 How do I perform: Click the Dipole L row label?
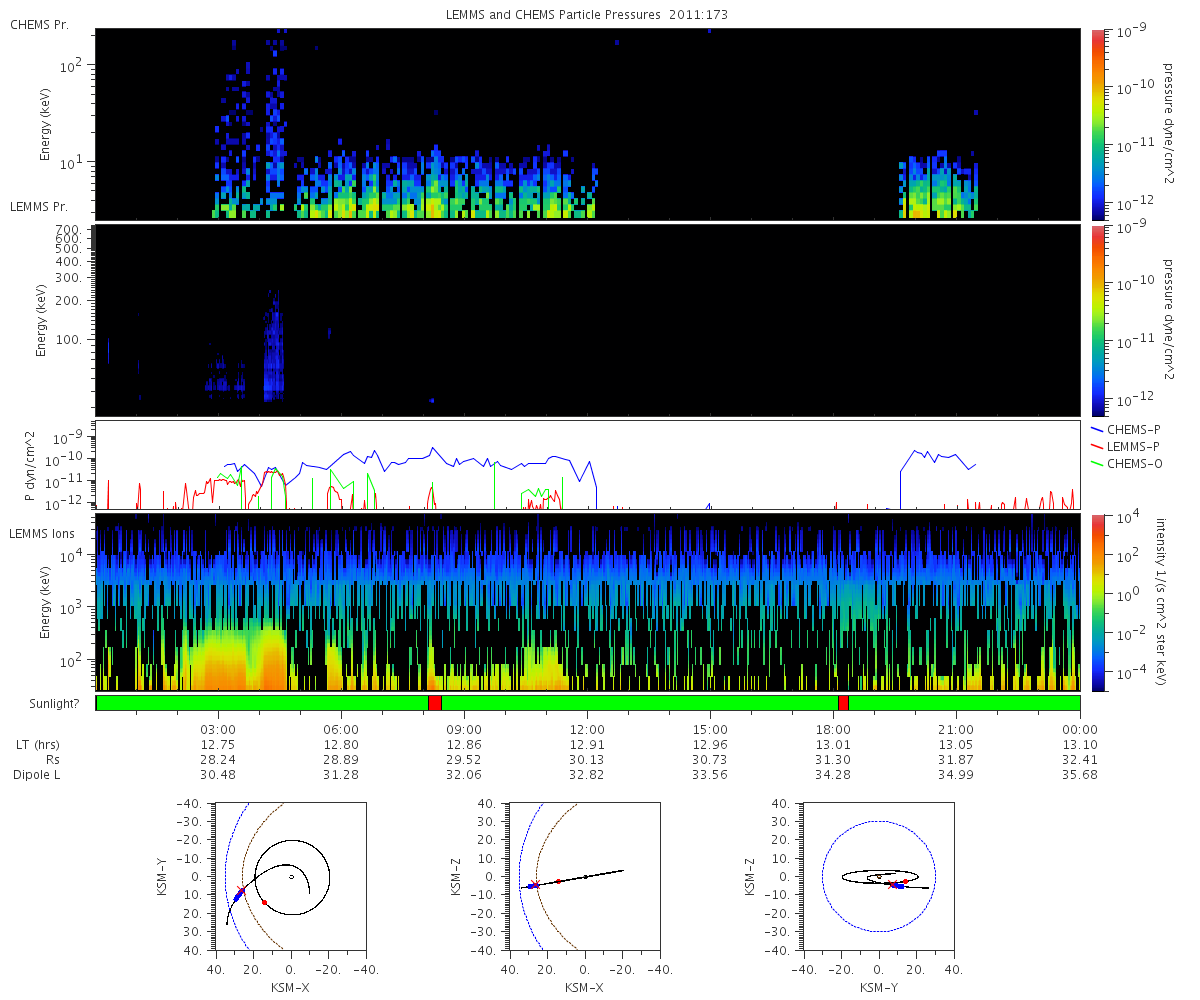(38, 775)
